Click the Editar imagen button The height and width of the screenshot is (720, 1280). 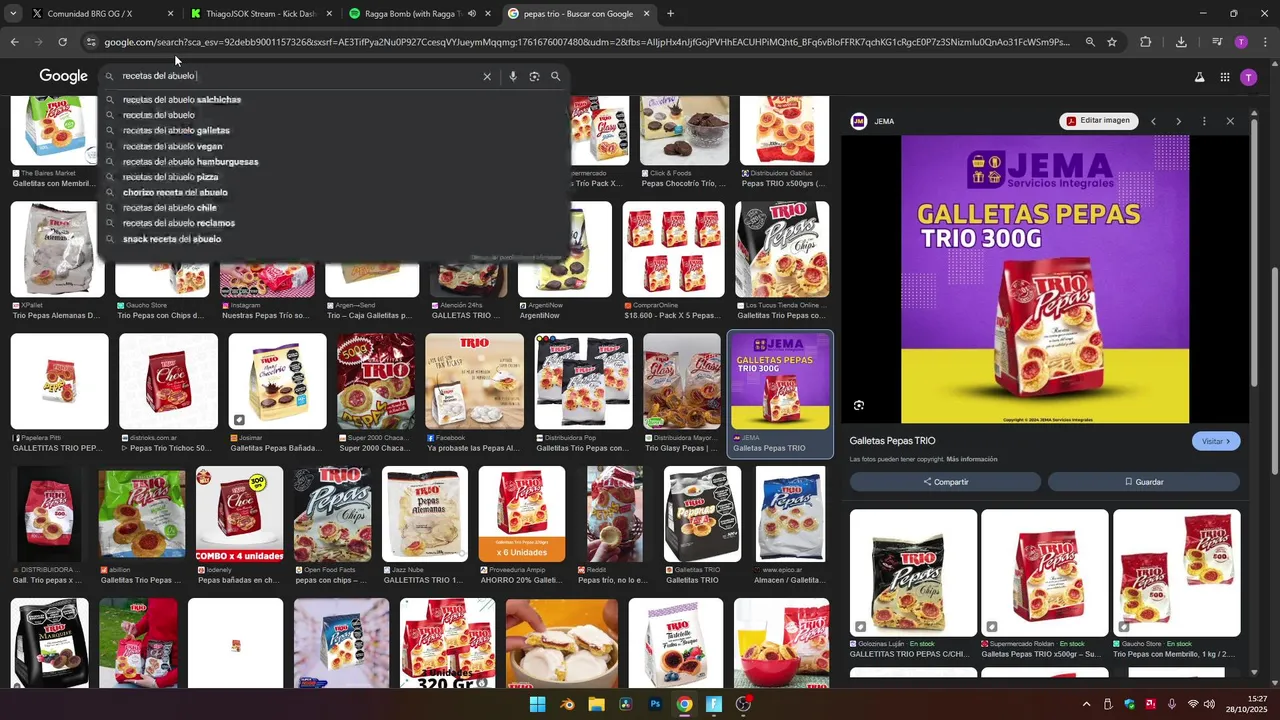(1098, 121)
